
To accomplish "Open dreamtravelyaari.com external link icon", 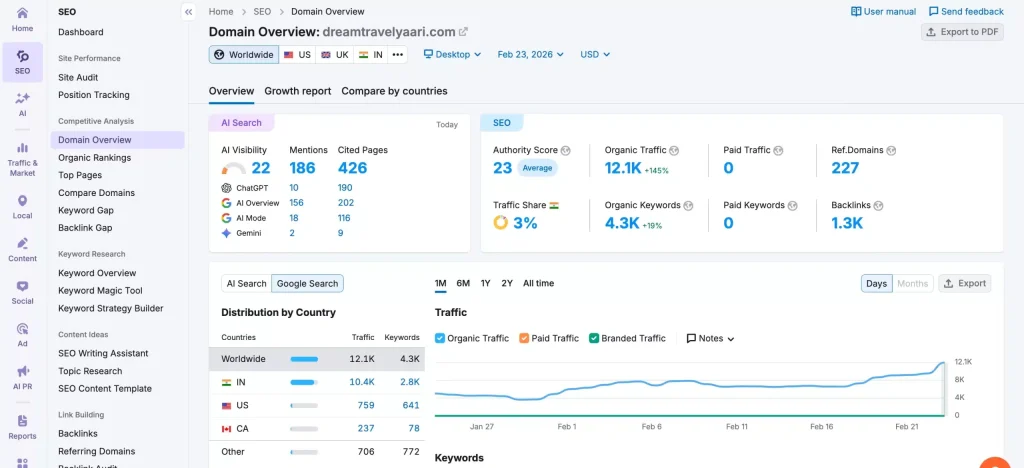I will pos(463,32).
